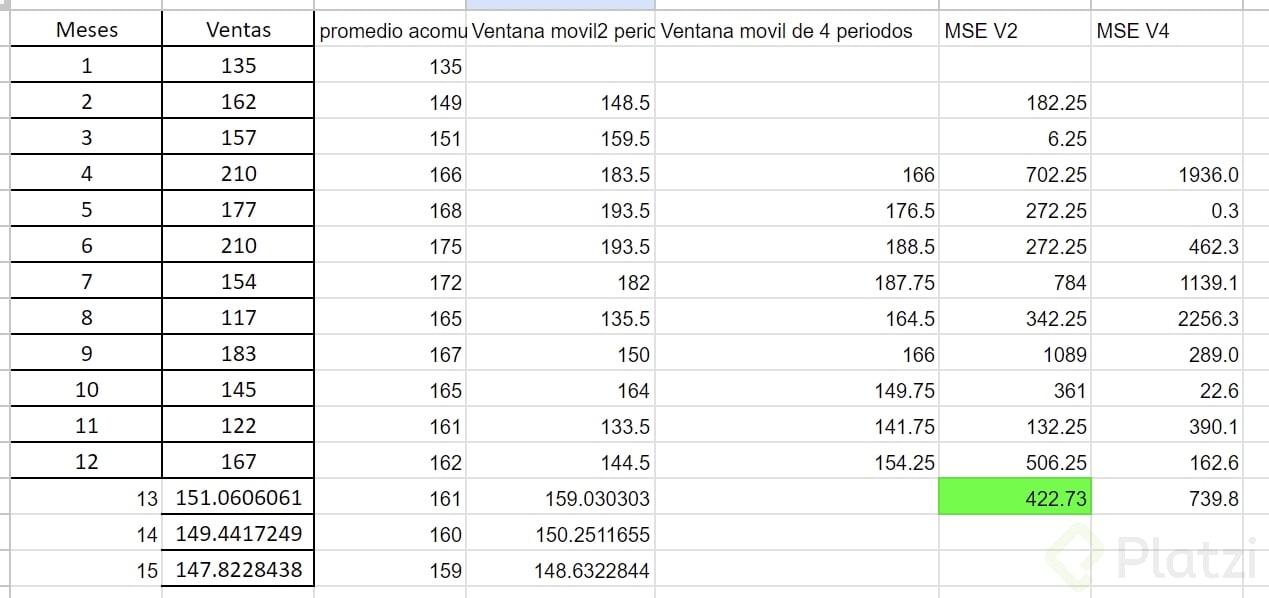Select the MSE V4 header cell
The image size is (1269, 598).
(x=1168, y=31)
